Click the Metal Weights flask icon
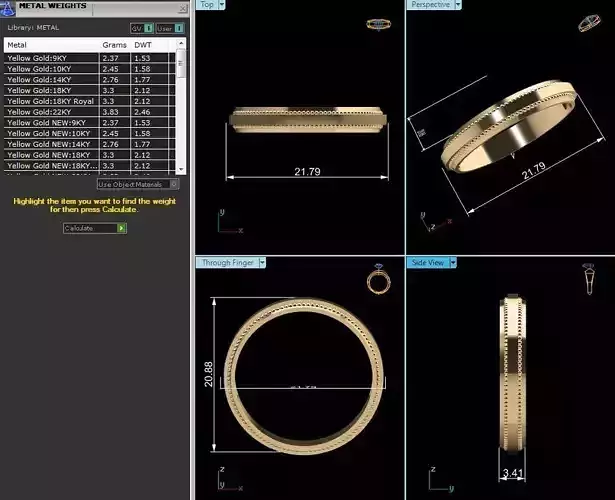 tap(7, 9)
